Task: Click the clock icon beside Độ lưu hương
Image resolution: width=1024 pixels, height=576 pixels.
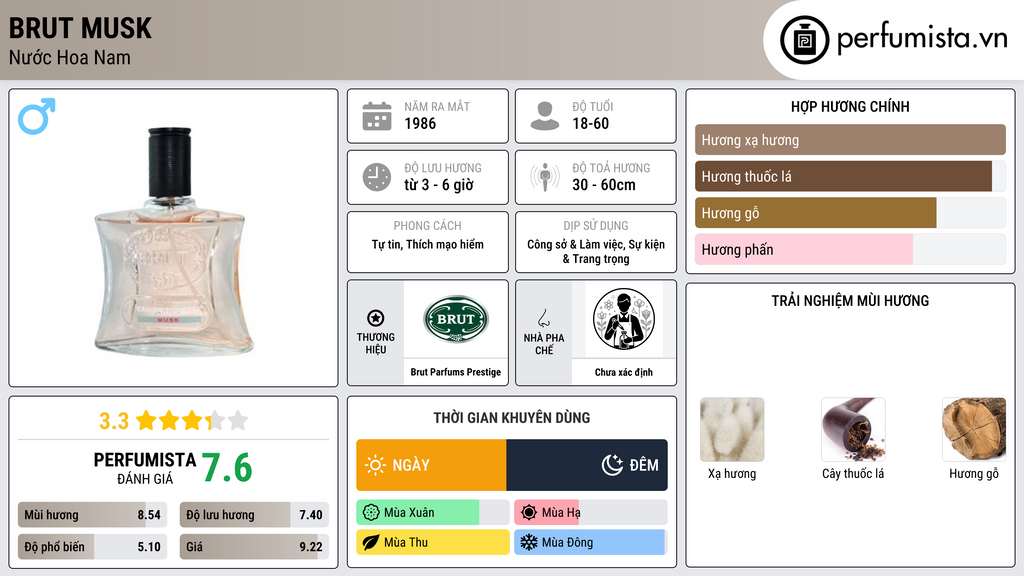Action: pos(377,177)
